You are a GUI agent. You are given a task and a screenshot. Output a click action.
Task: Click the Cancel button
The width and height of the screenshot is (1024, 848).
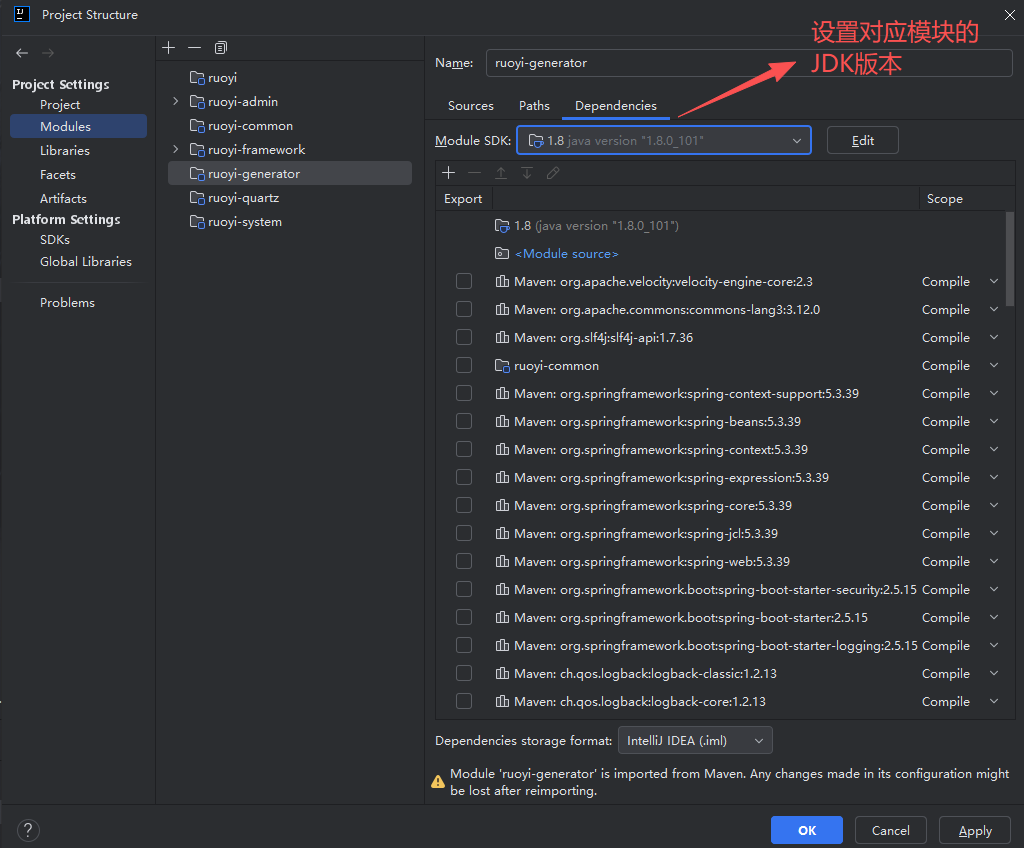point(891,830)
